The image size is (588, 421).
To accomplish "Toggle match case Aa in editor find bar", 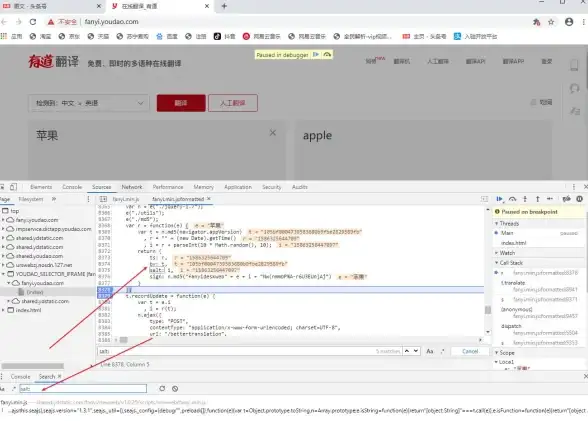I will (x=430, y=351).
